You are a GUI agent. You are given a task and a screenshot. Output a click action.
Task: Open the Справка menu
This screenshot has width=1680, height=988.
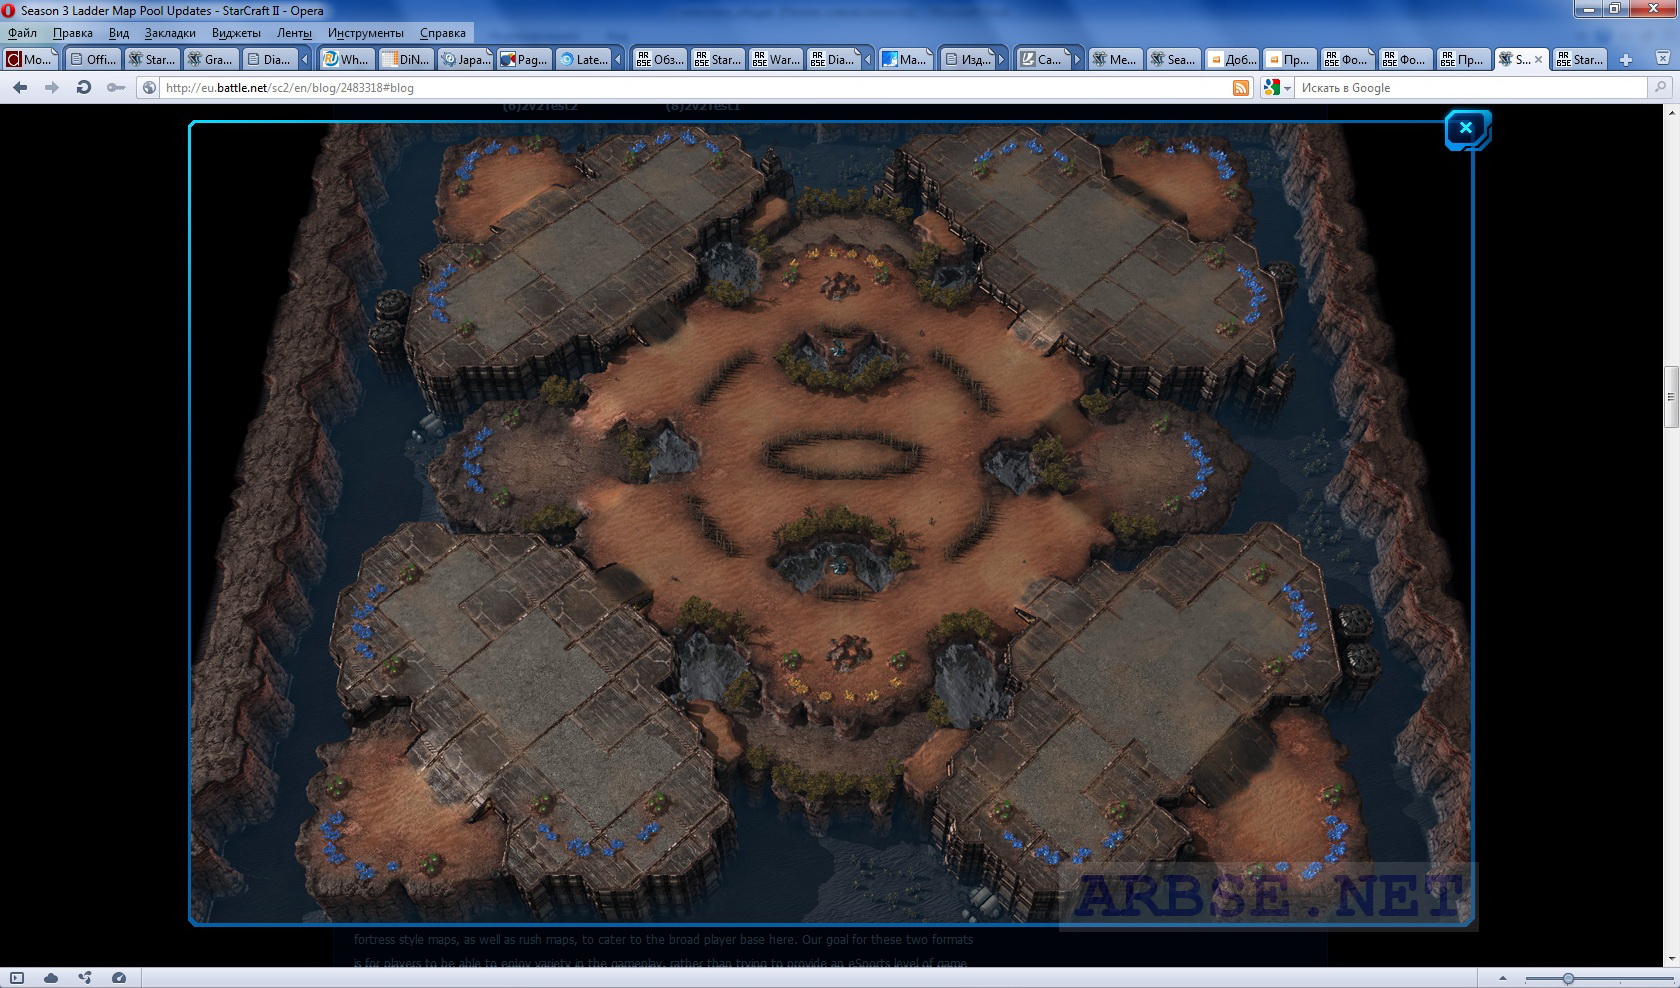(x=443, y=33)
